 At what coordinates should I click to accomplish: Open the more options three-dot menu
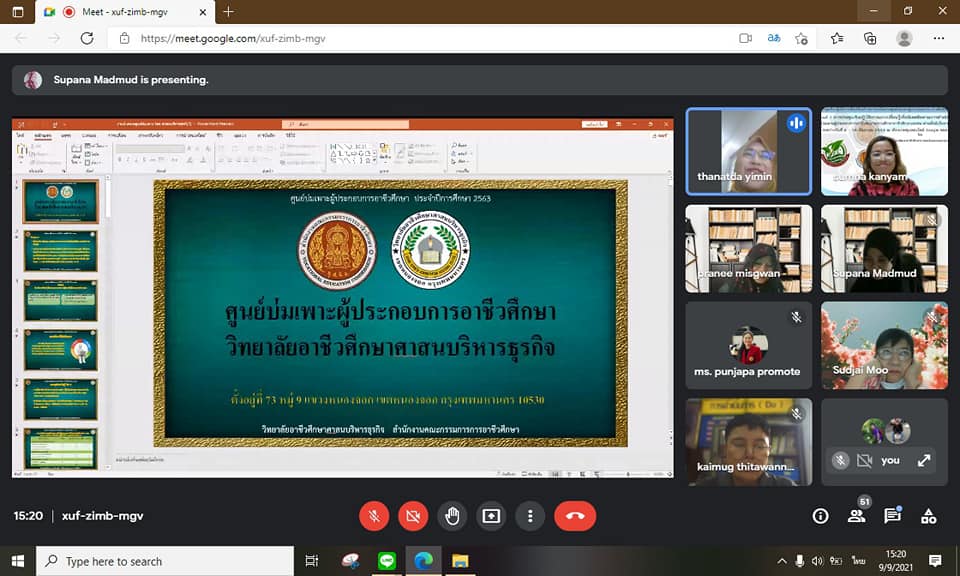530,516
